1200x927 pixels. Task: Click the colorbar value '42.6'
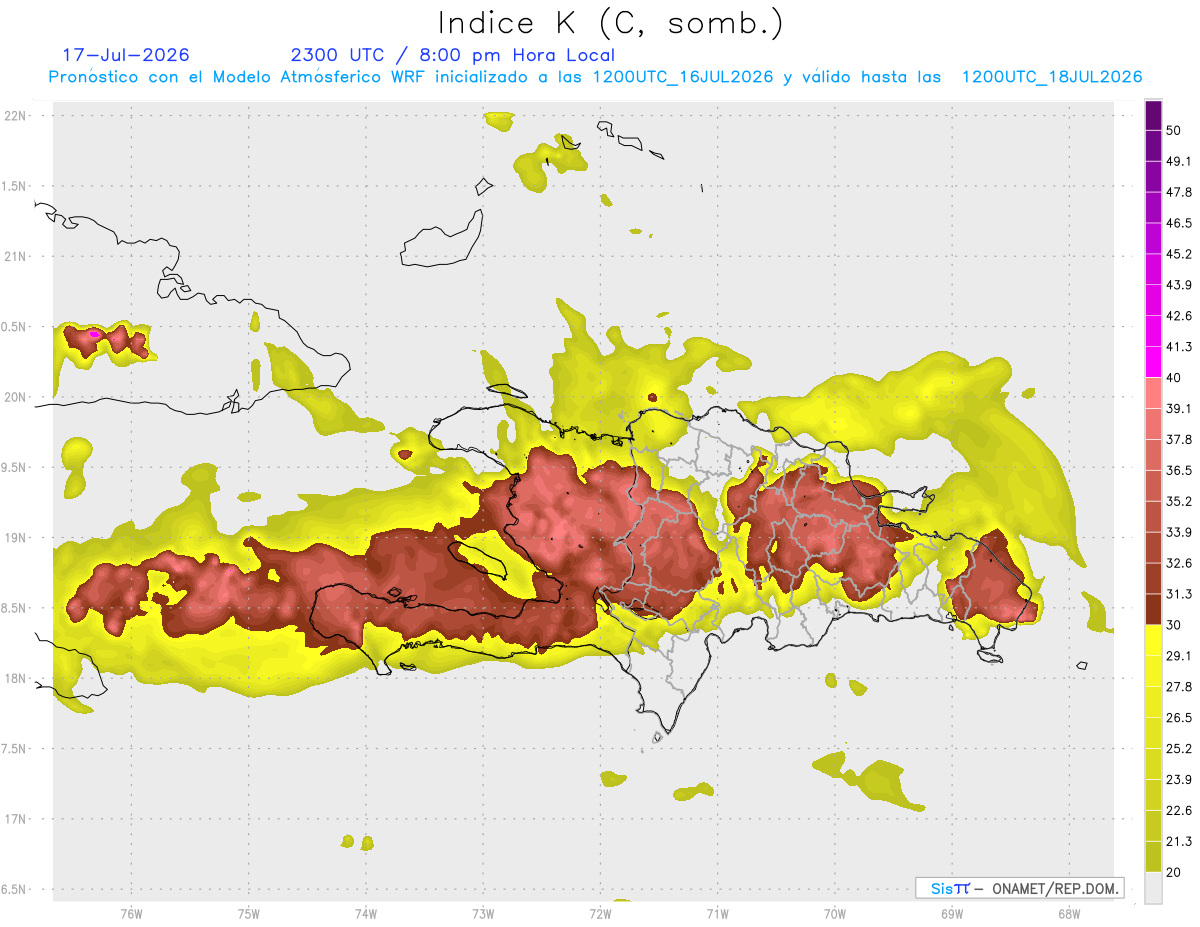point(1179,316)
